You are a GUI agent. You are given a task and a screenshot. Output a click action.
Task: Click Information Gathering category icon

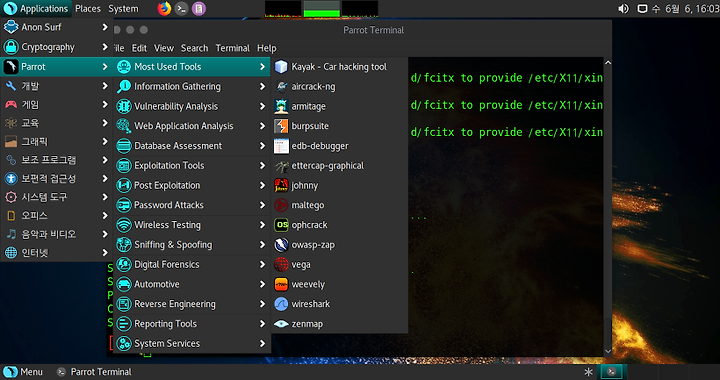[124, 86]
